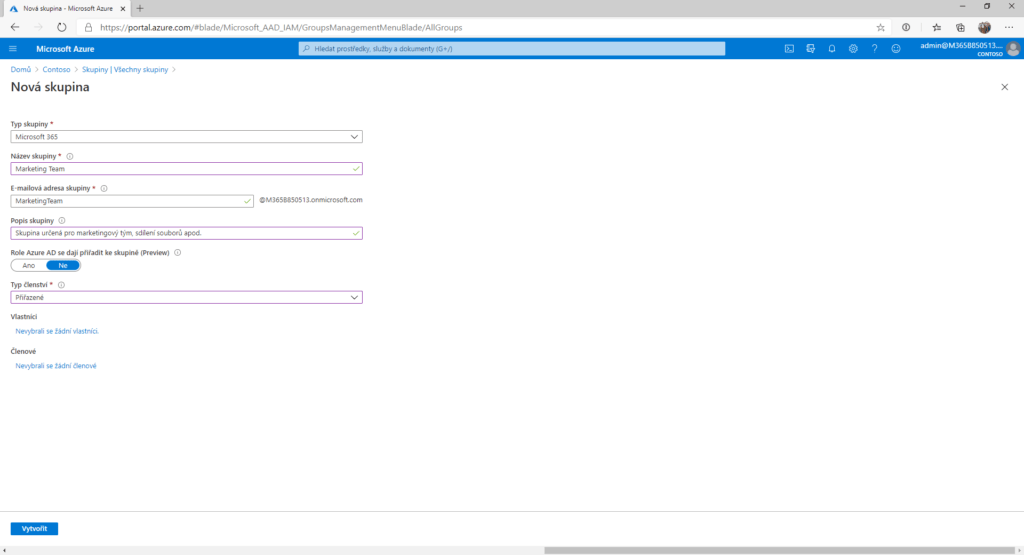The height and width of the screenshot is (555, 1024).
Task: Navigate to Domů breadcrumb link
Action: 20,70
